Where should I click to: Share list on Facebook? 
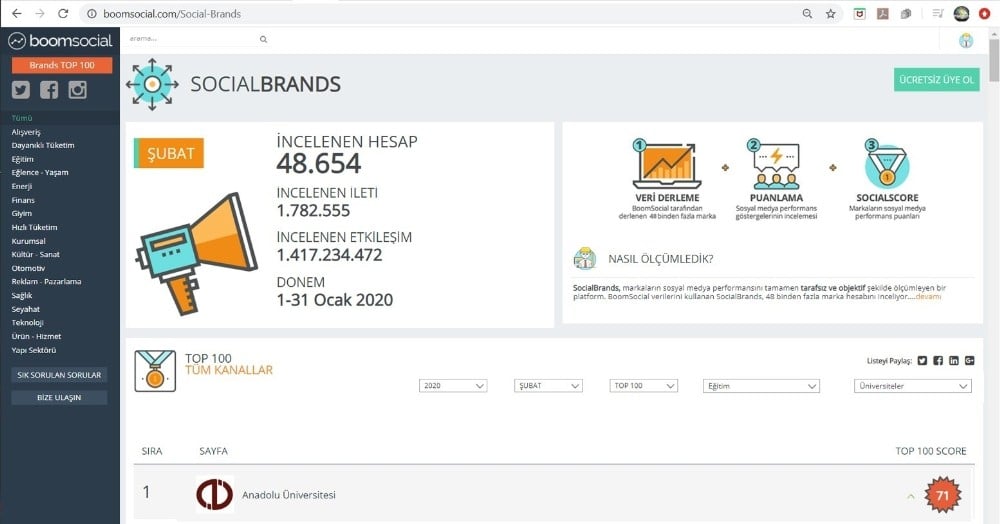938,361
